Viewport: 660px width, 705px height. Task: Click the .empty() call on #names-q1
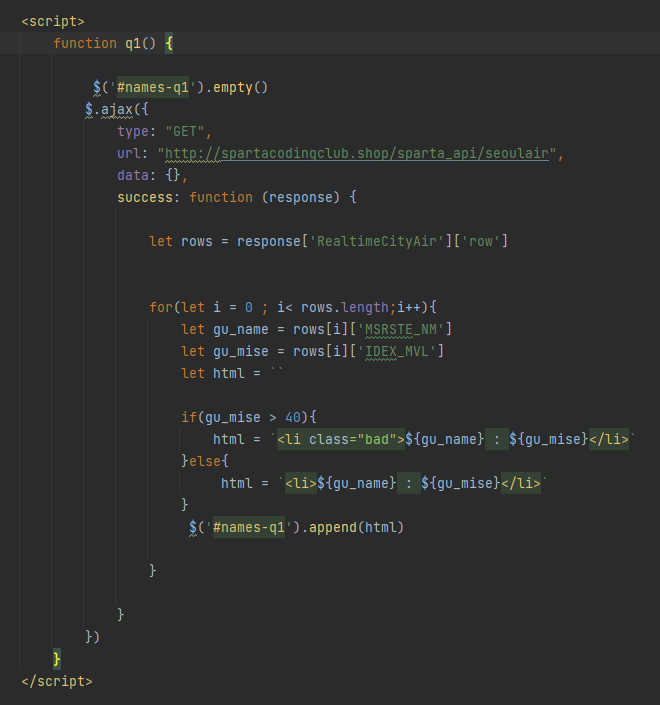(x=236, y=87)
